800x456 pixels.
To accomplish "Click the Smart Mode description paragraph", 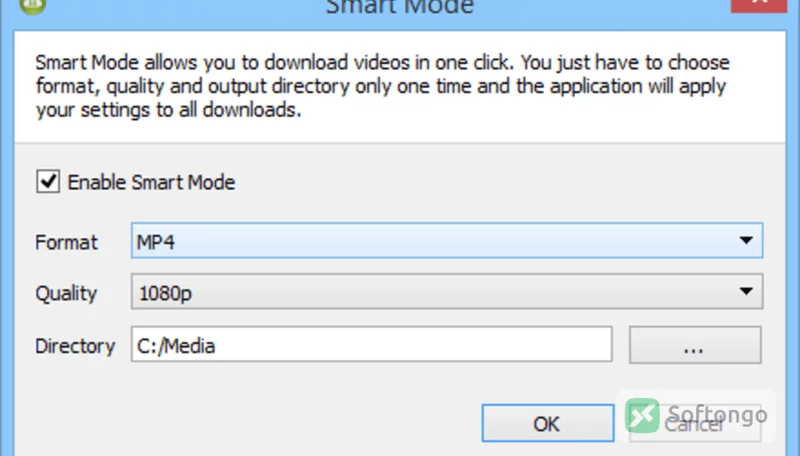I will tap(383, 86).
